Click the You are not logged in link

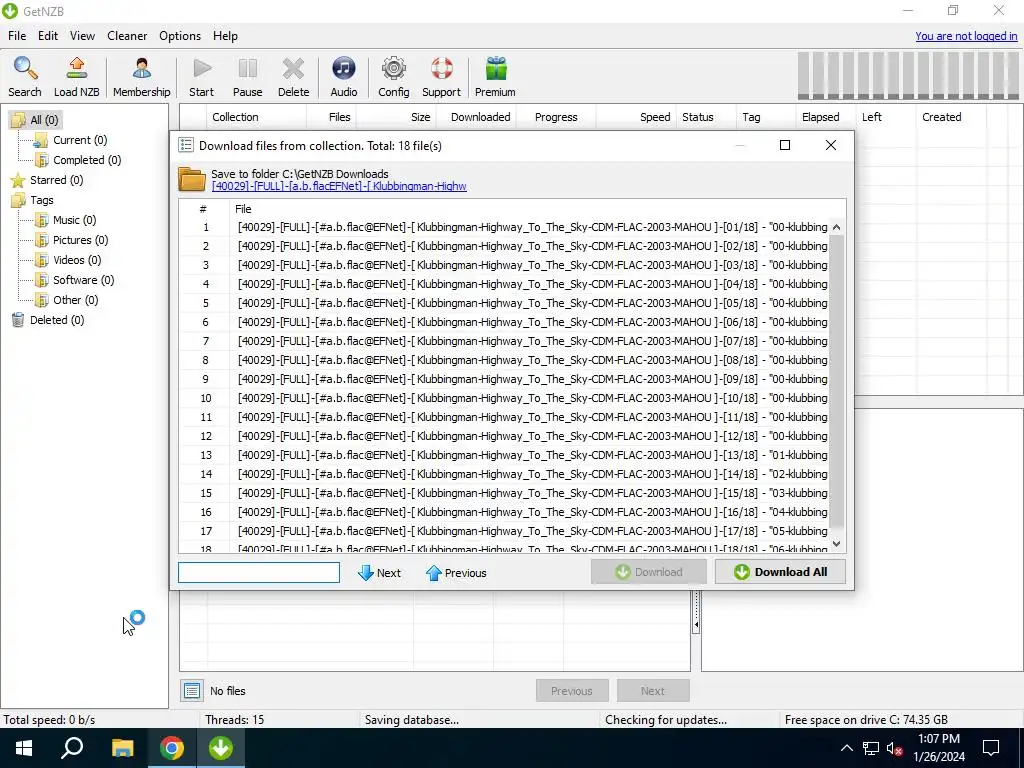(x=966, y=36)
